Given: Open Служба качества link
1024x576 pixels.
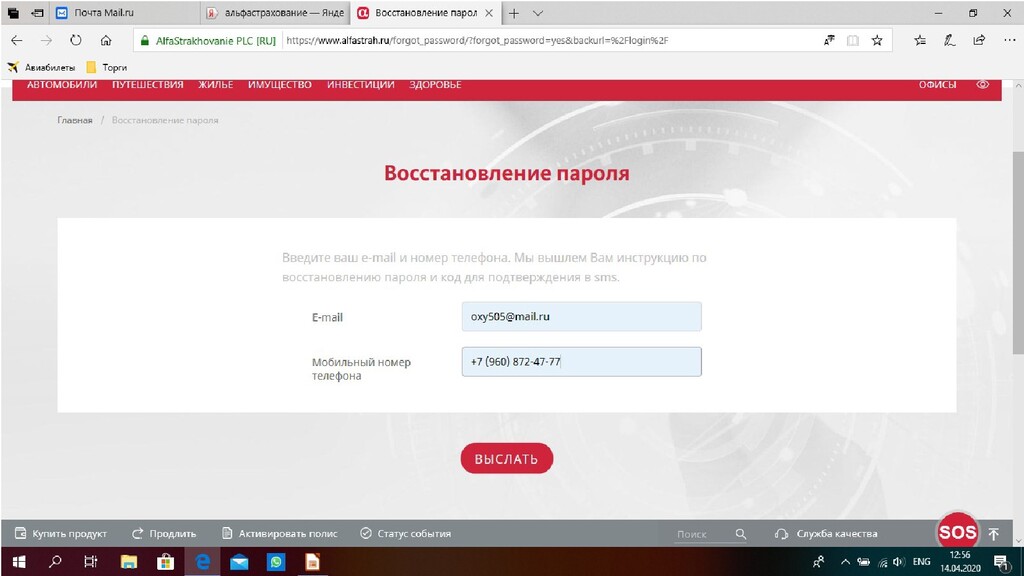Looking at the screenshot, I should (x=826, y=534).
